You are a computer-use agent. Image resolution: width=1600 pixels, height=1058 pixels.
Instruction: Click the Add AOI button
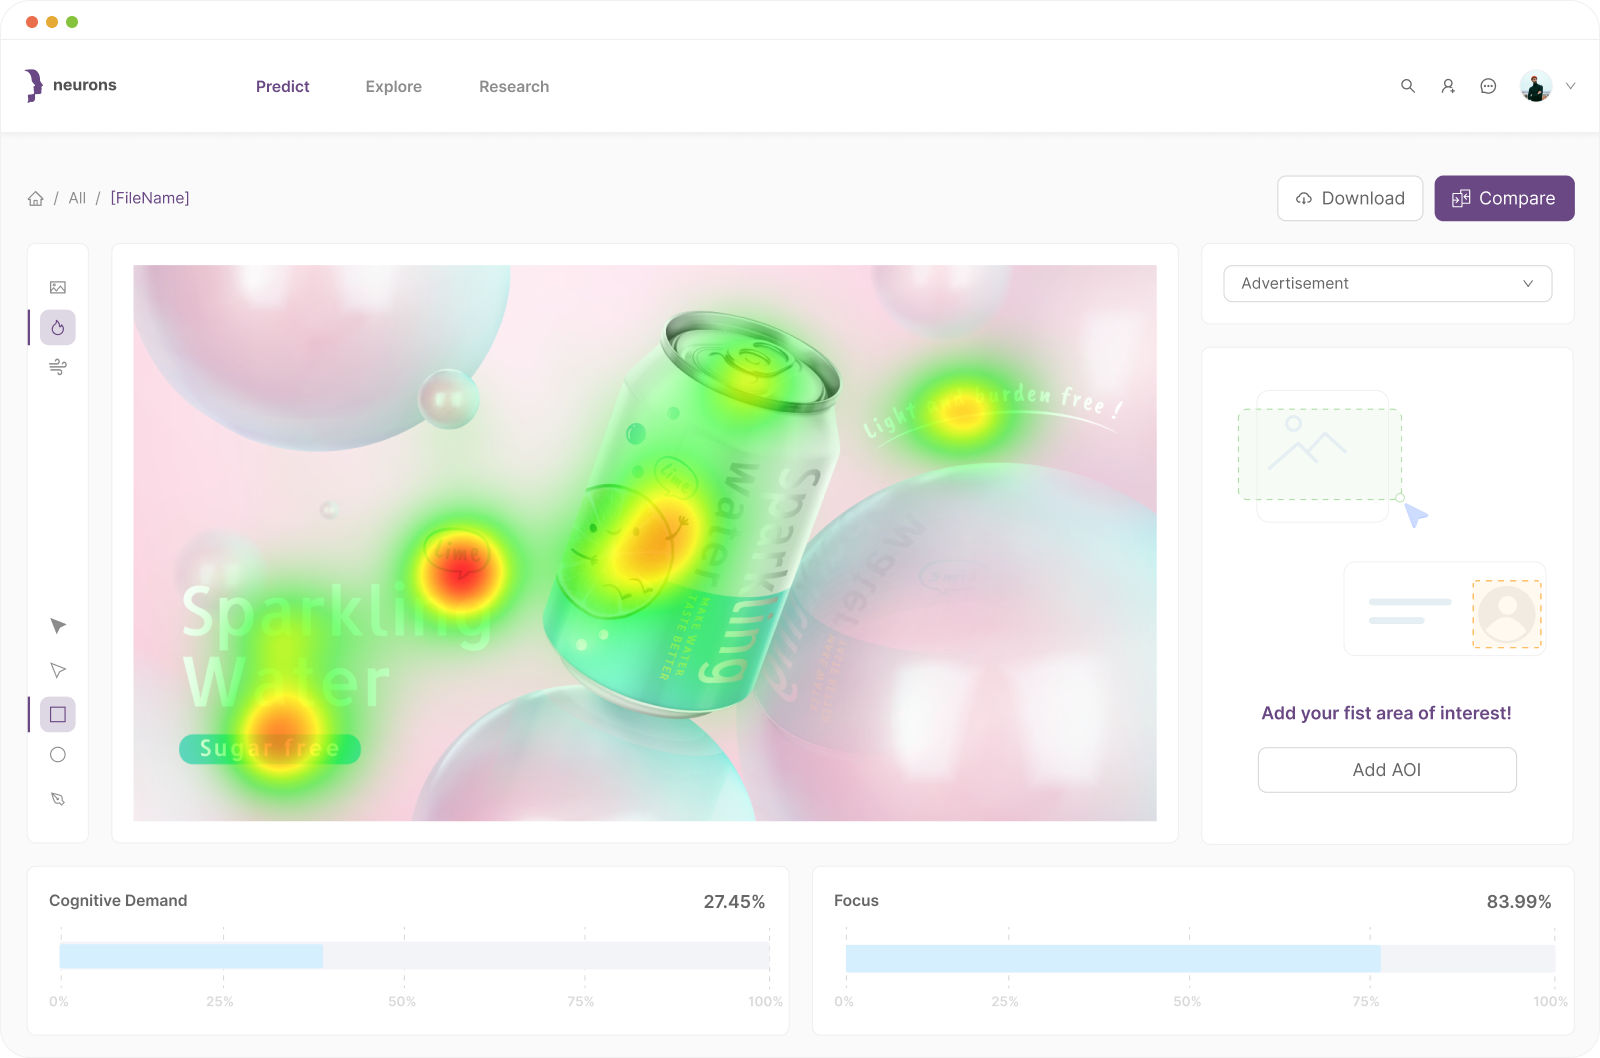(x=1387, y=770)
